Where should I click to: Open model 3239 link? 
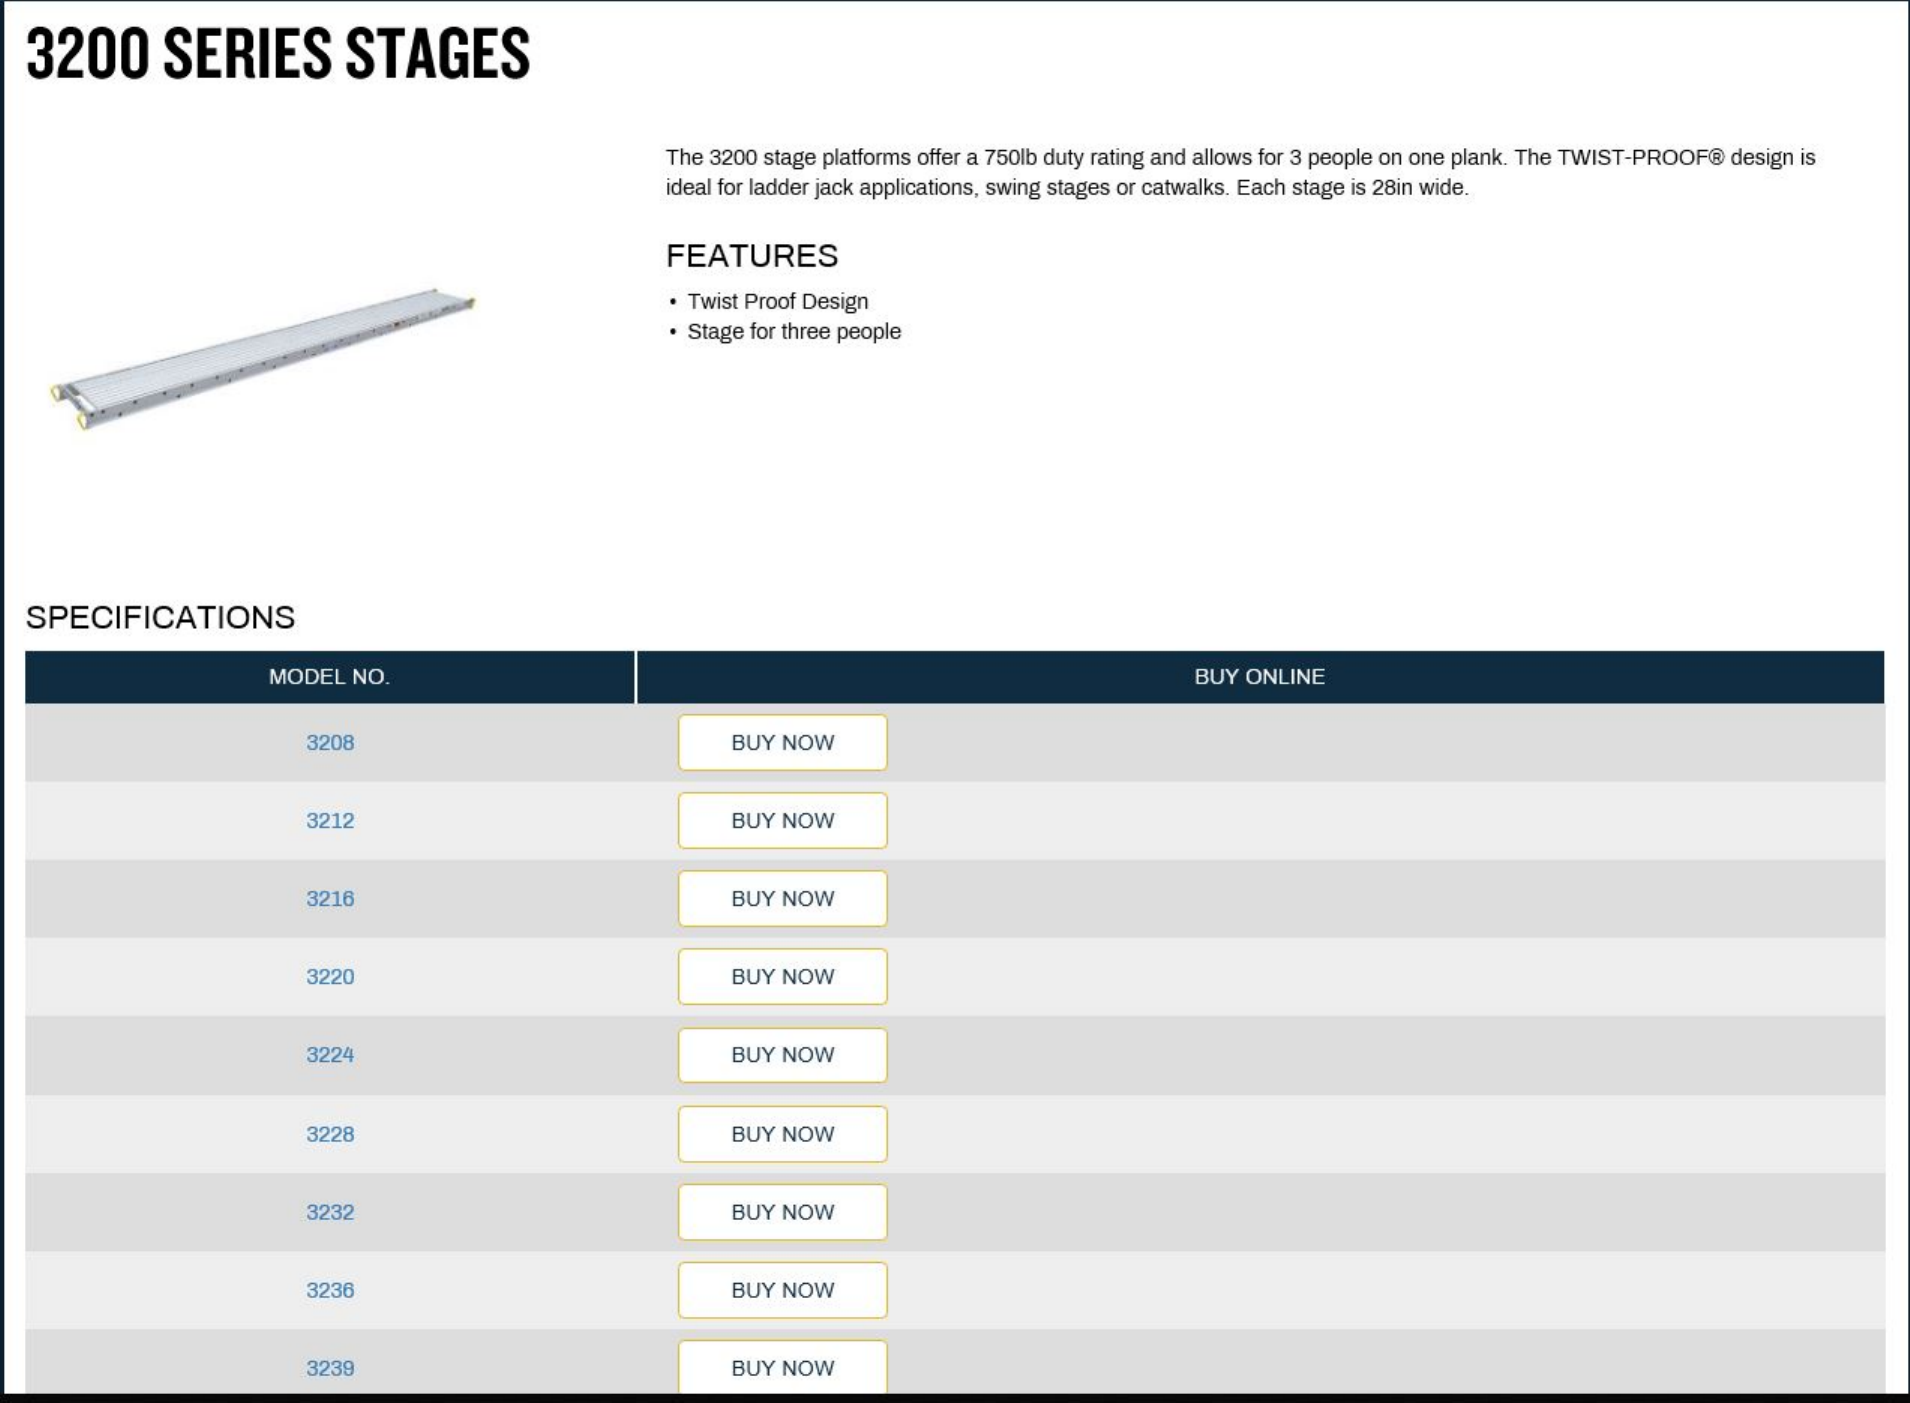coord(330,1368)
